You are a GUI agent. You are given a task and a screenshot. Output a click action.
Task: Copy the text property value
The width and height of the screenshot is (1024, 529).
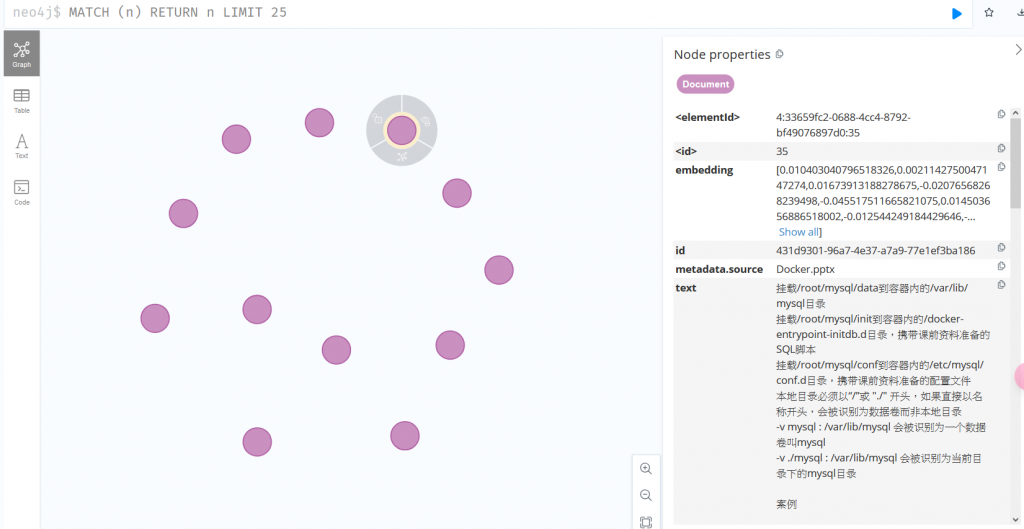click(1001, 285)
